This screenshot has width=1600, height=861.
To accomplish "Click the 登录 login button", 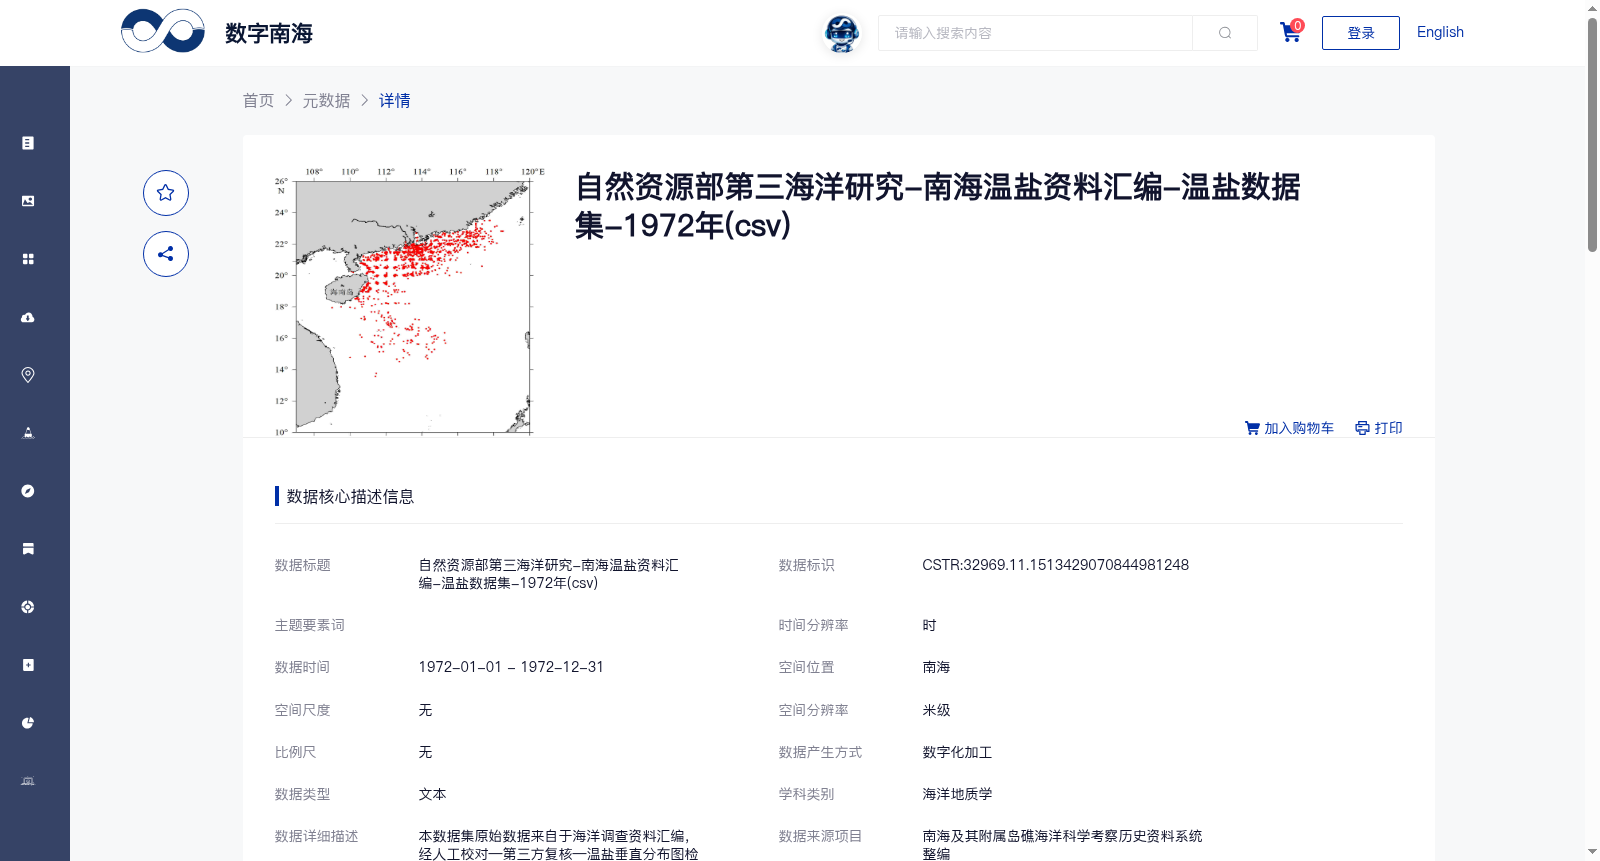I will (x=1361, y=33).
